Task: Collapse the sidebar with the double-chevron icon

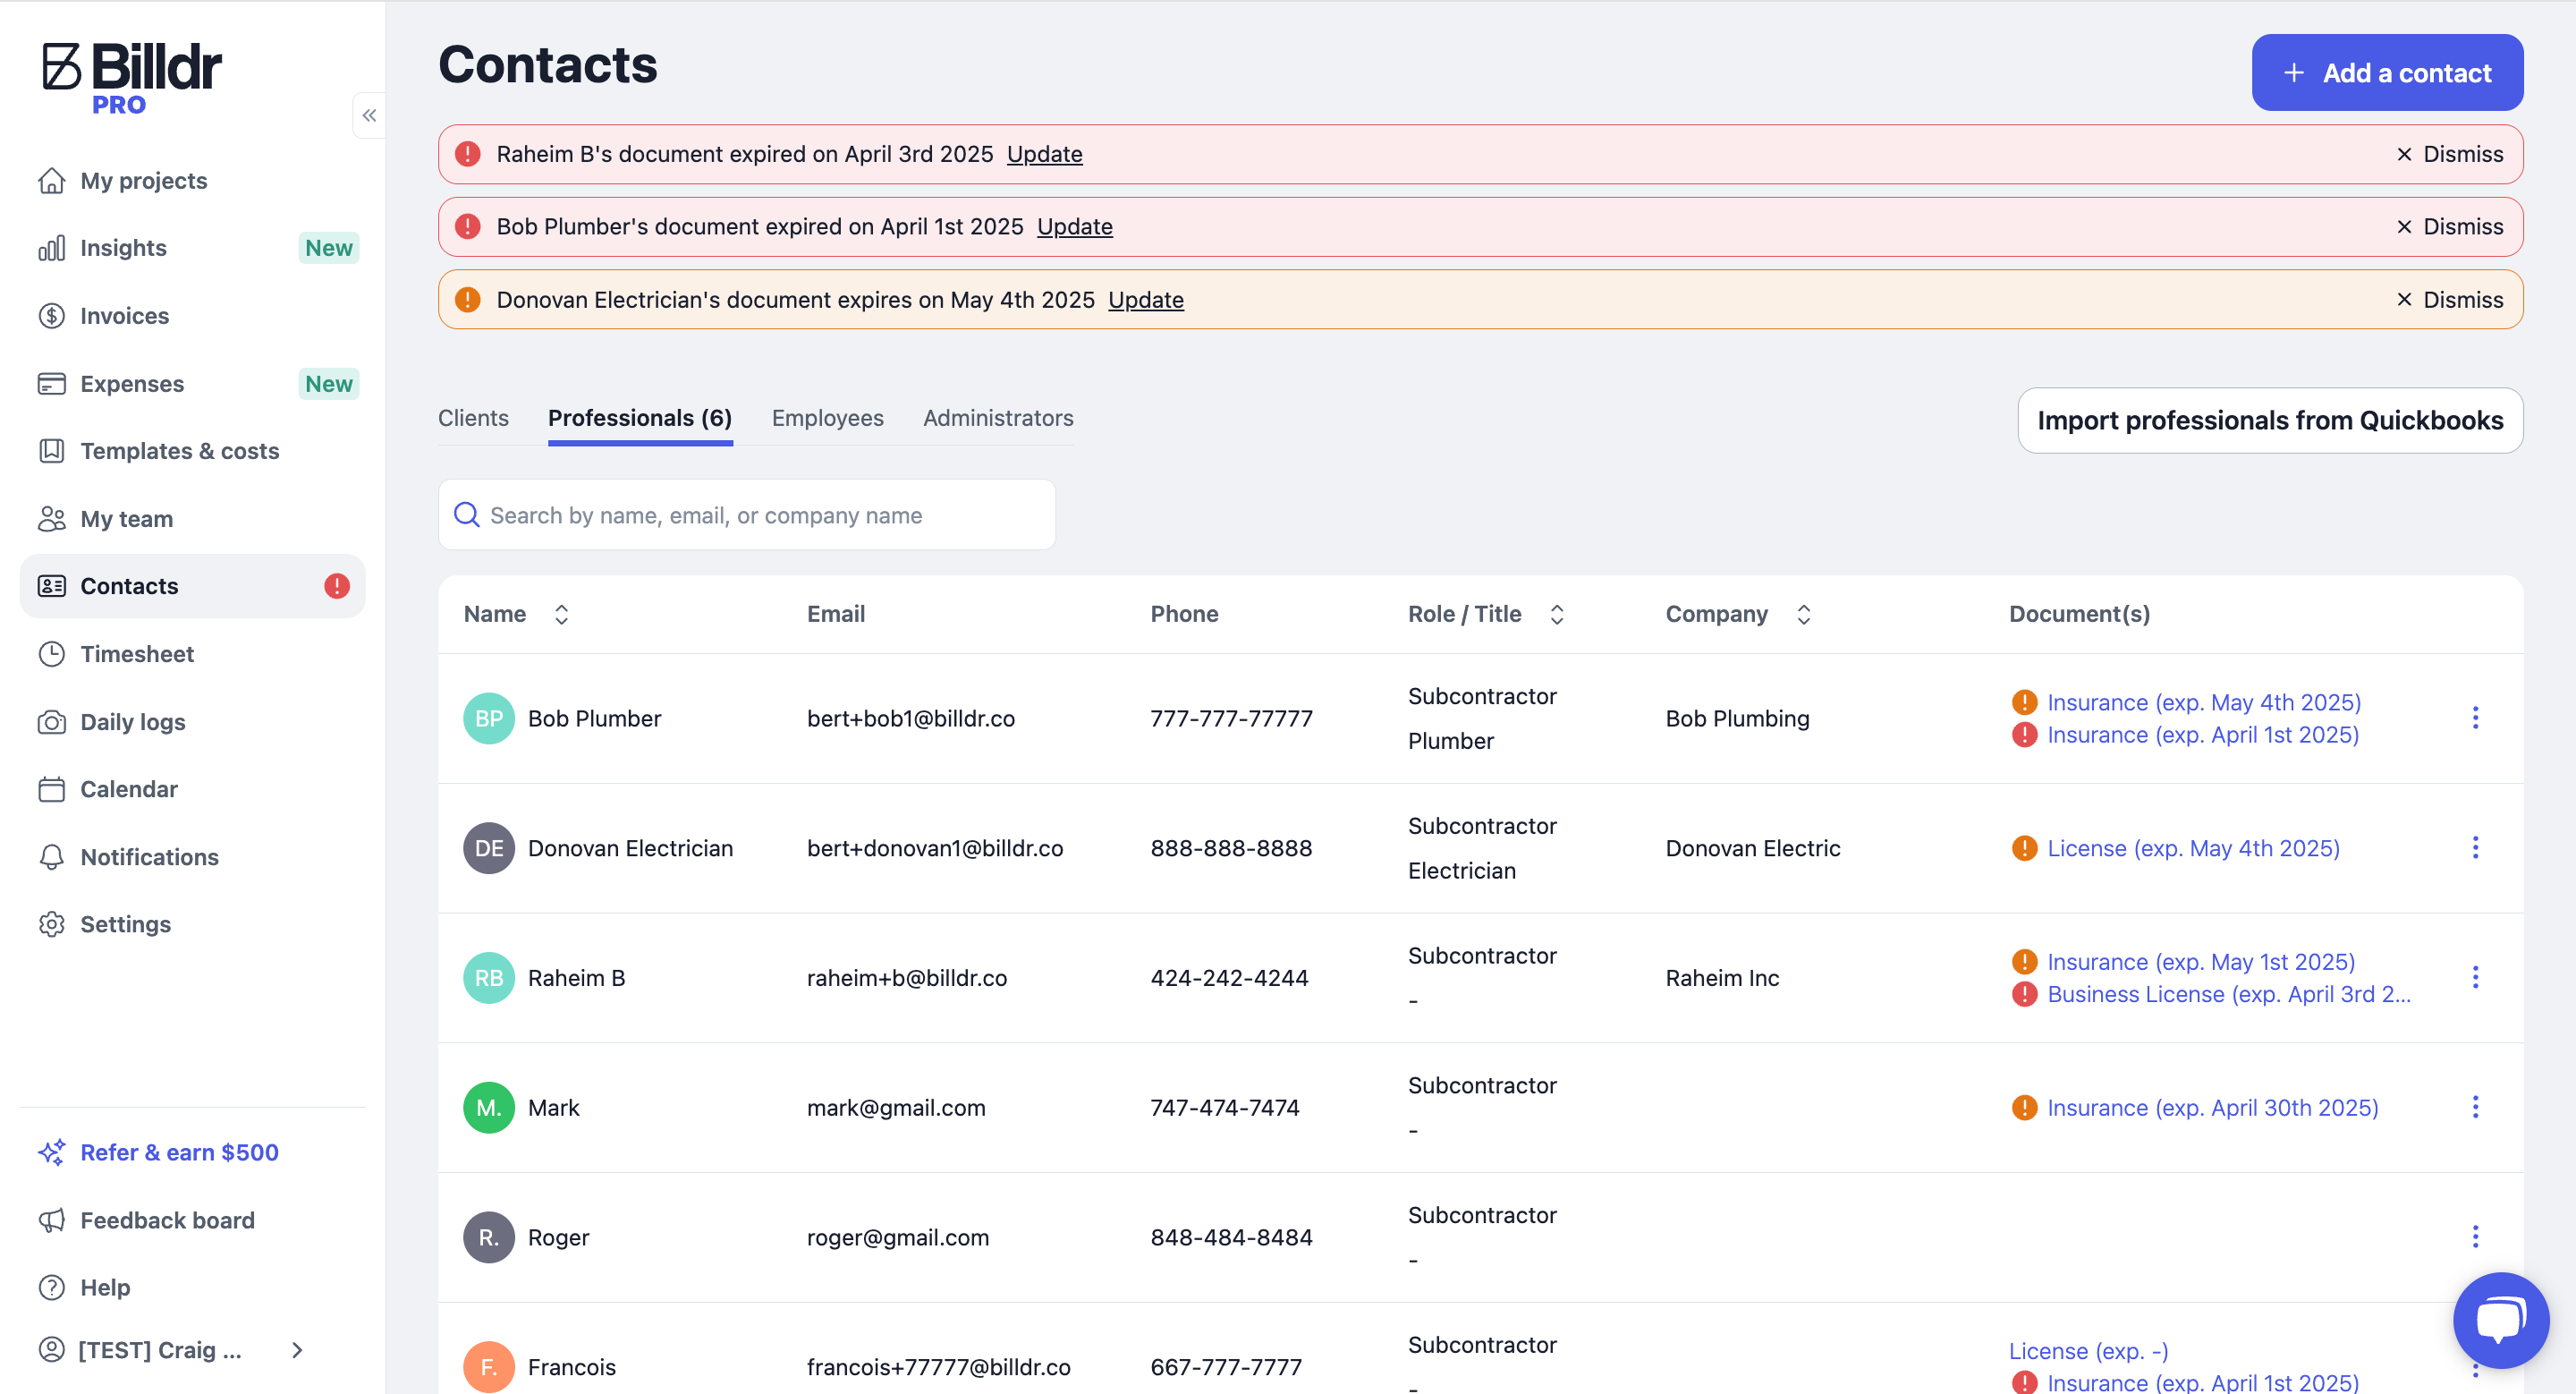Action: click(x=369, y=116)
